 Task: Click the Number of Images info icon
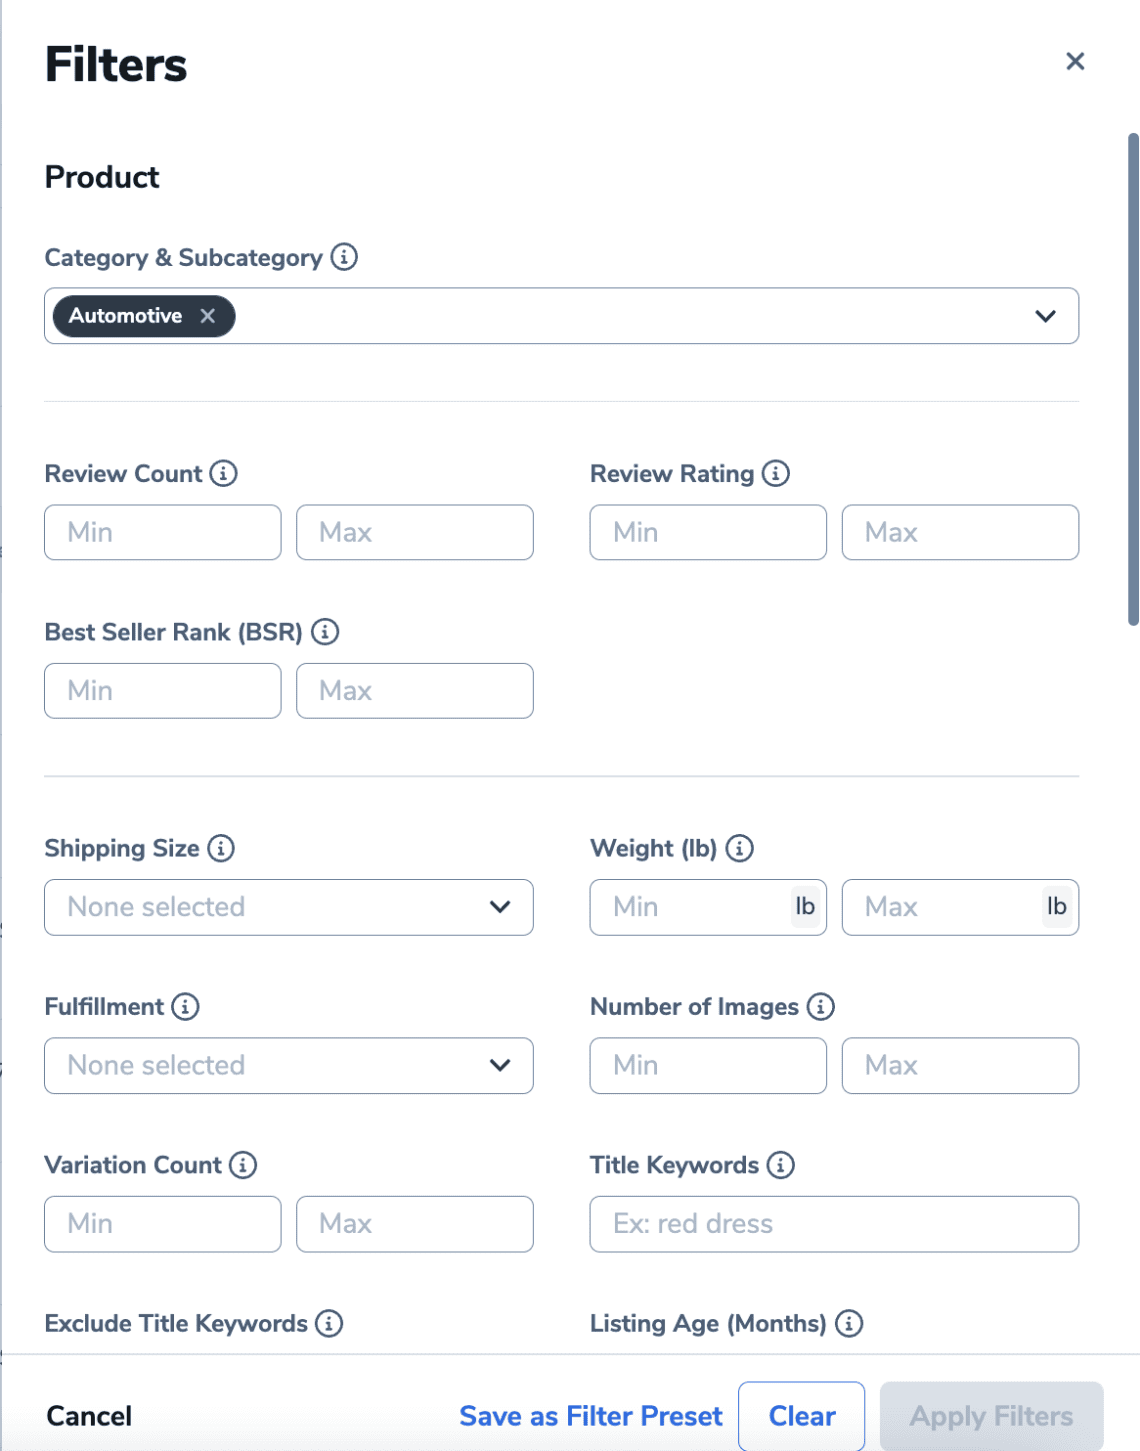[820, 1007]
